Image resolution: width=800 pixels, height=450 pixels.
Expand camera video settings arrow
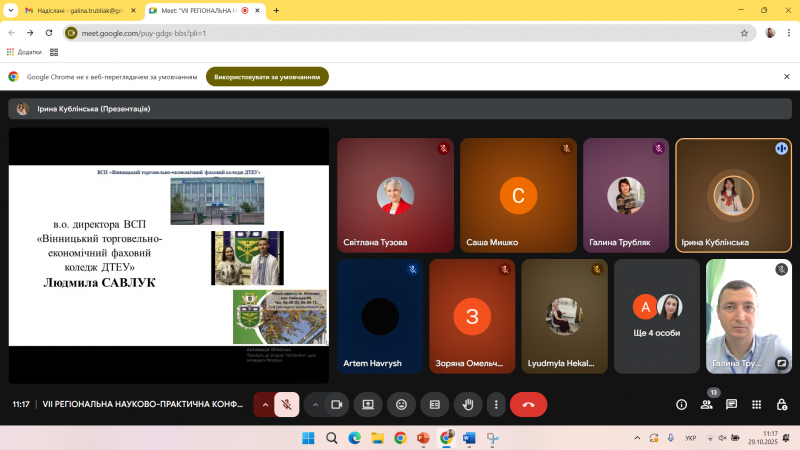click(314, 404)
